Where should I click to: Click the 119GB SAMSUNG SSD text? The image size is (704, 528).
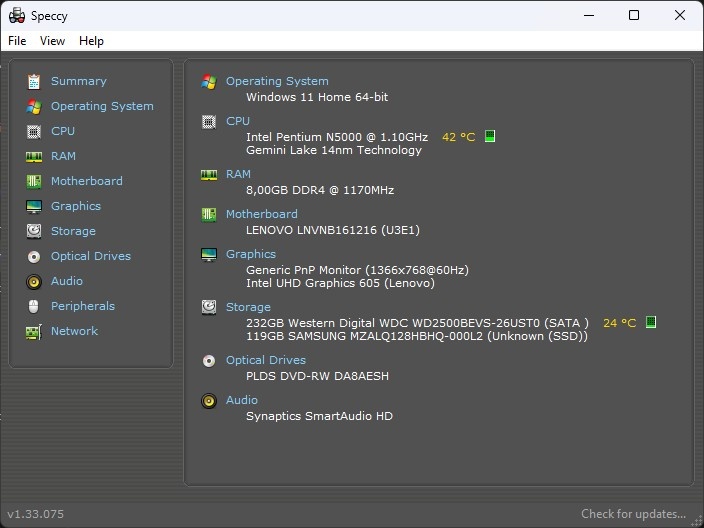coord(417,336)
